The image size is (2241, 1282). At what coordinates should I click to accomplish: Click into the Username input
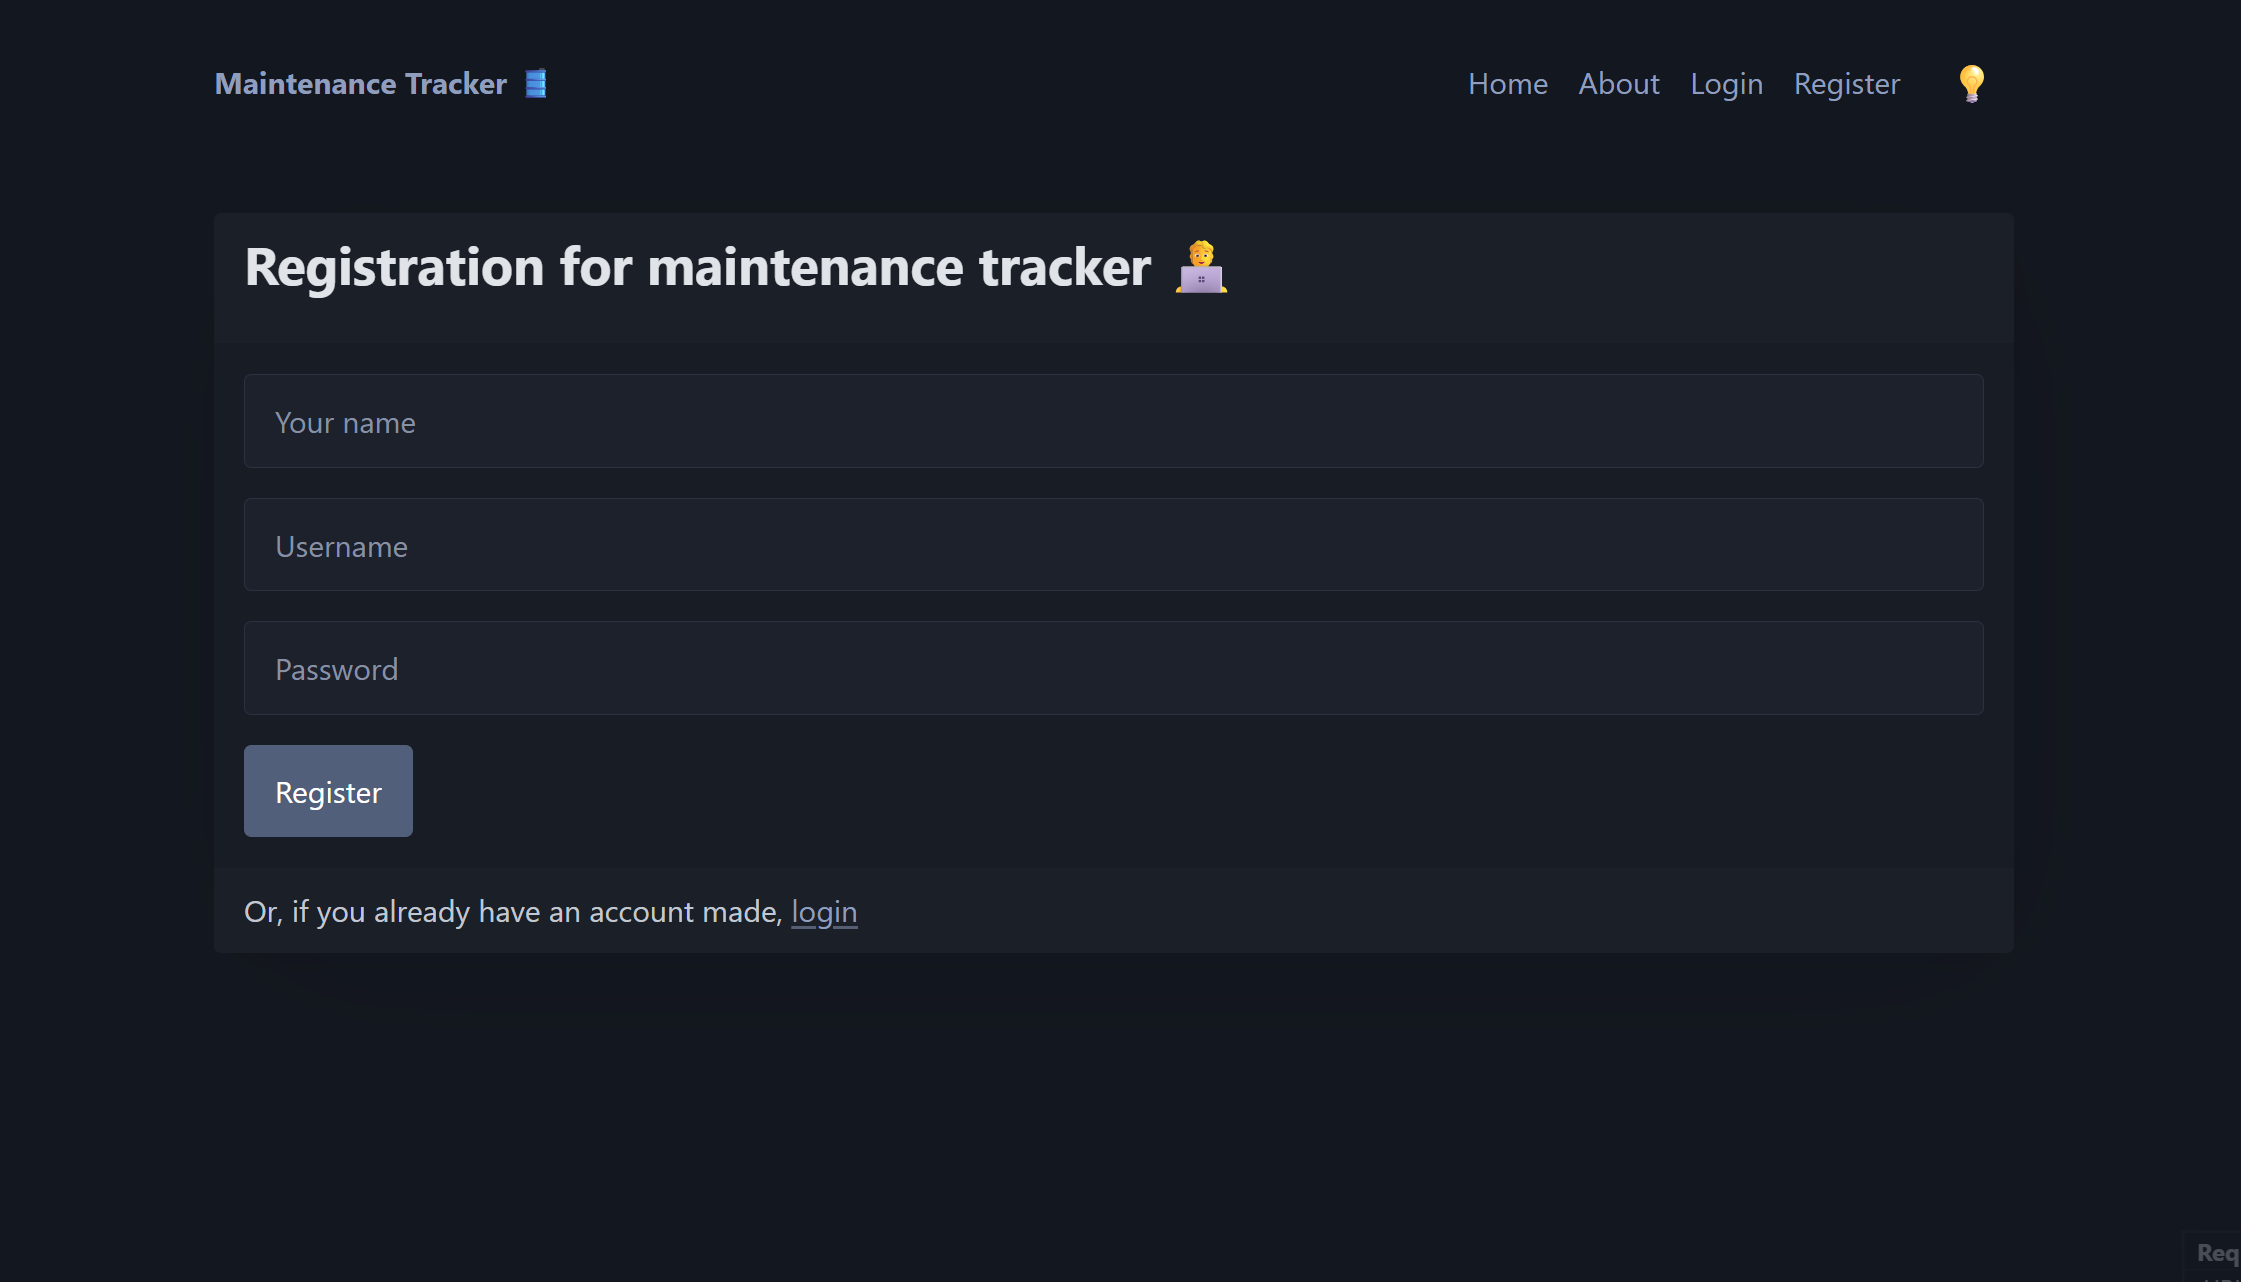click(x=1113, y=545)
